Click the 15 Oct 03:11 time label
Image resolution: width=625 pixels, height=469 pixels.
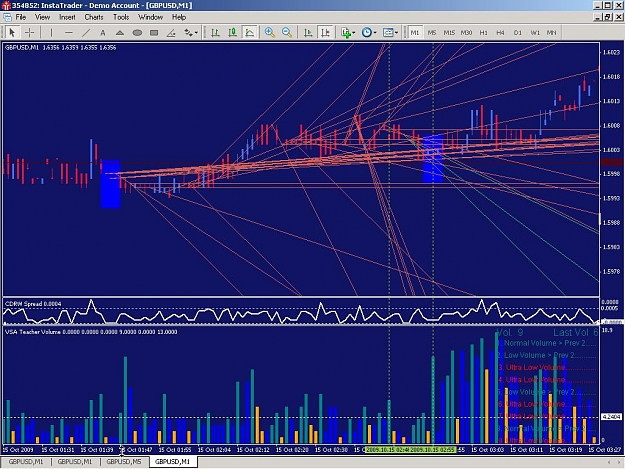tap(527, 449)
